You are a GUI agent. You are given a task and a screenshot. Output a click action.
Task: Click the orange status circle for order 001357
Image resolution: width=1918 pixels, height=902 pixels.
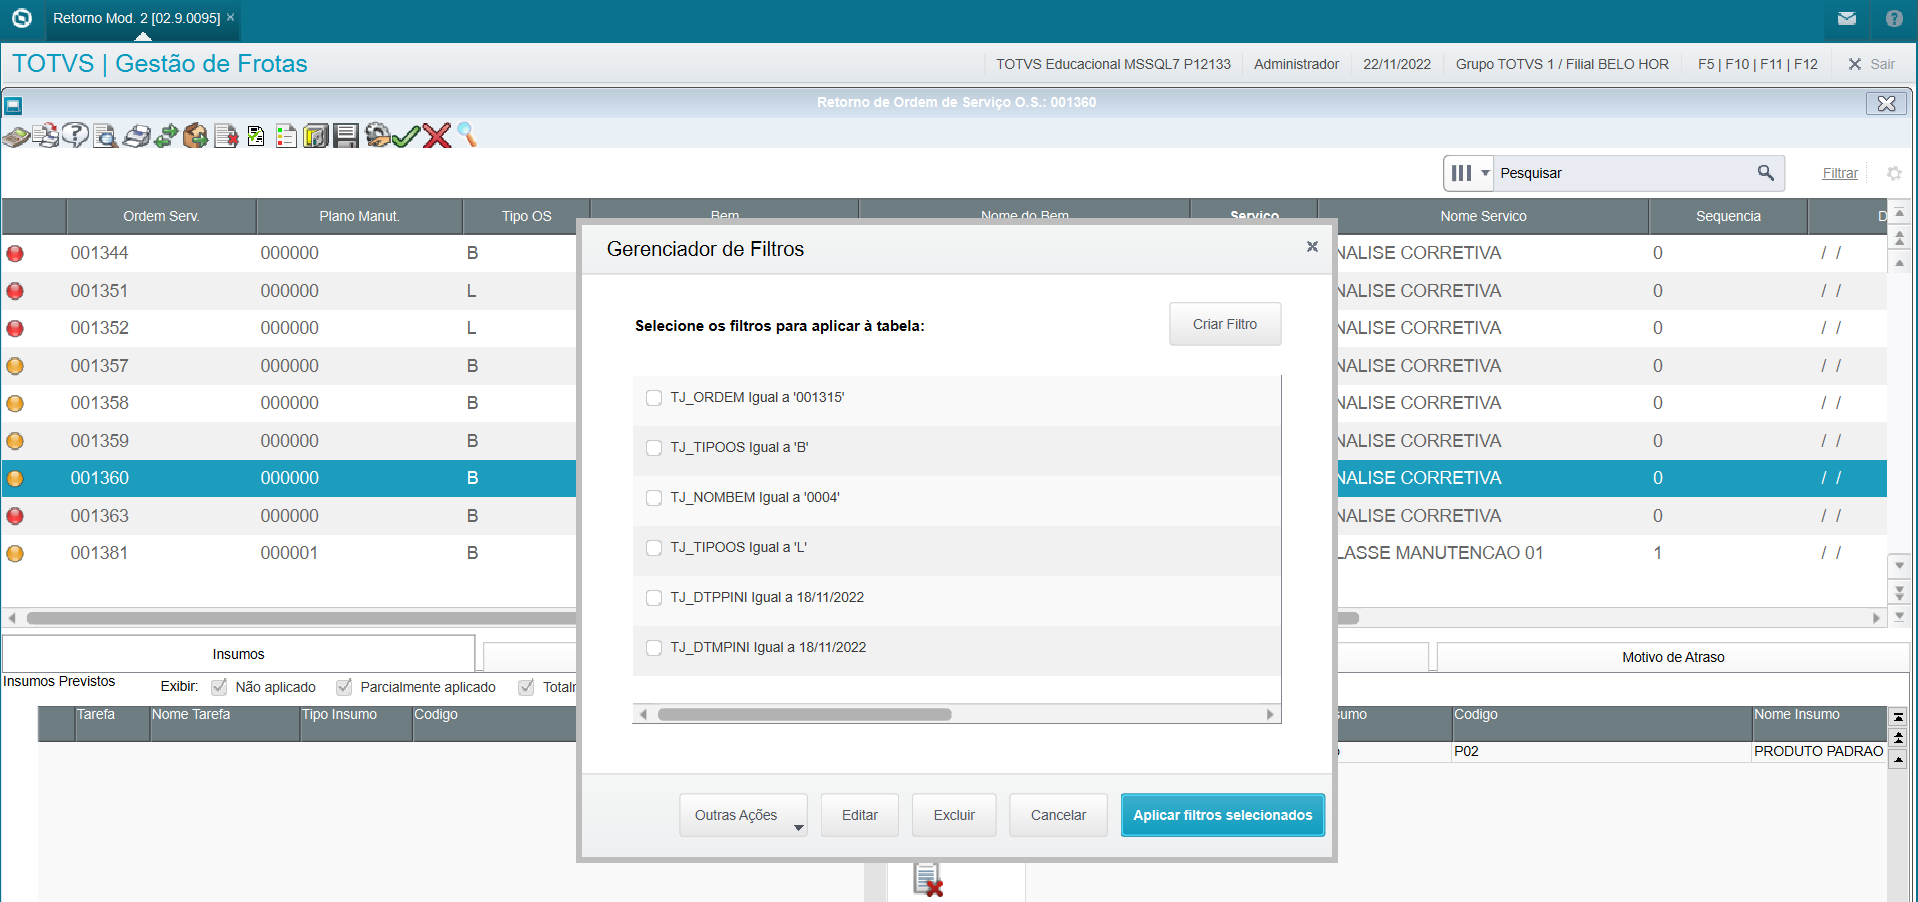(15, 366)
